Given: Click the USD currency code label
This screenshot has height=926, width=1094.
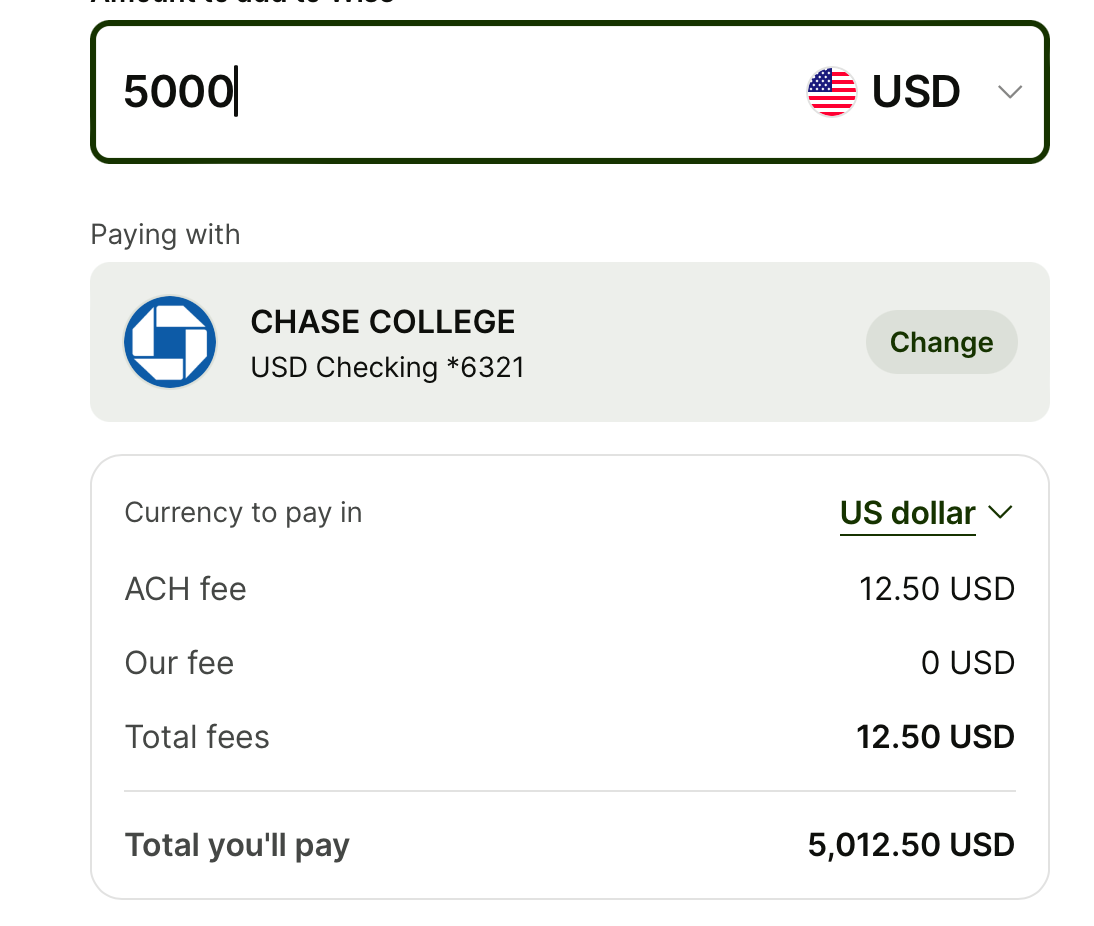Looking at the screenshot, I should pos(916,92).
